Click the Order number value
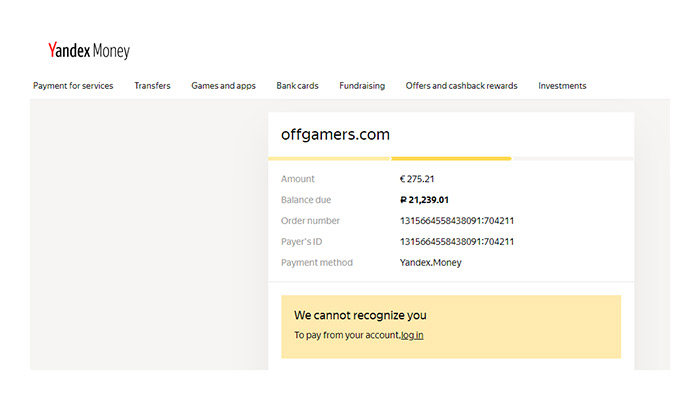 pyautogui.click(x=457, y=221)
